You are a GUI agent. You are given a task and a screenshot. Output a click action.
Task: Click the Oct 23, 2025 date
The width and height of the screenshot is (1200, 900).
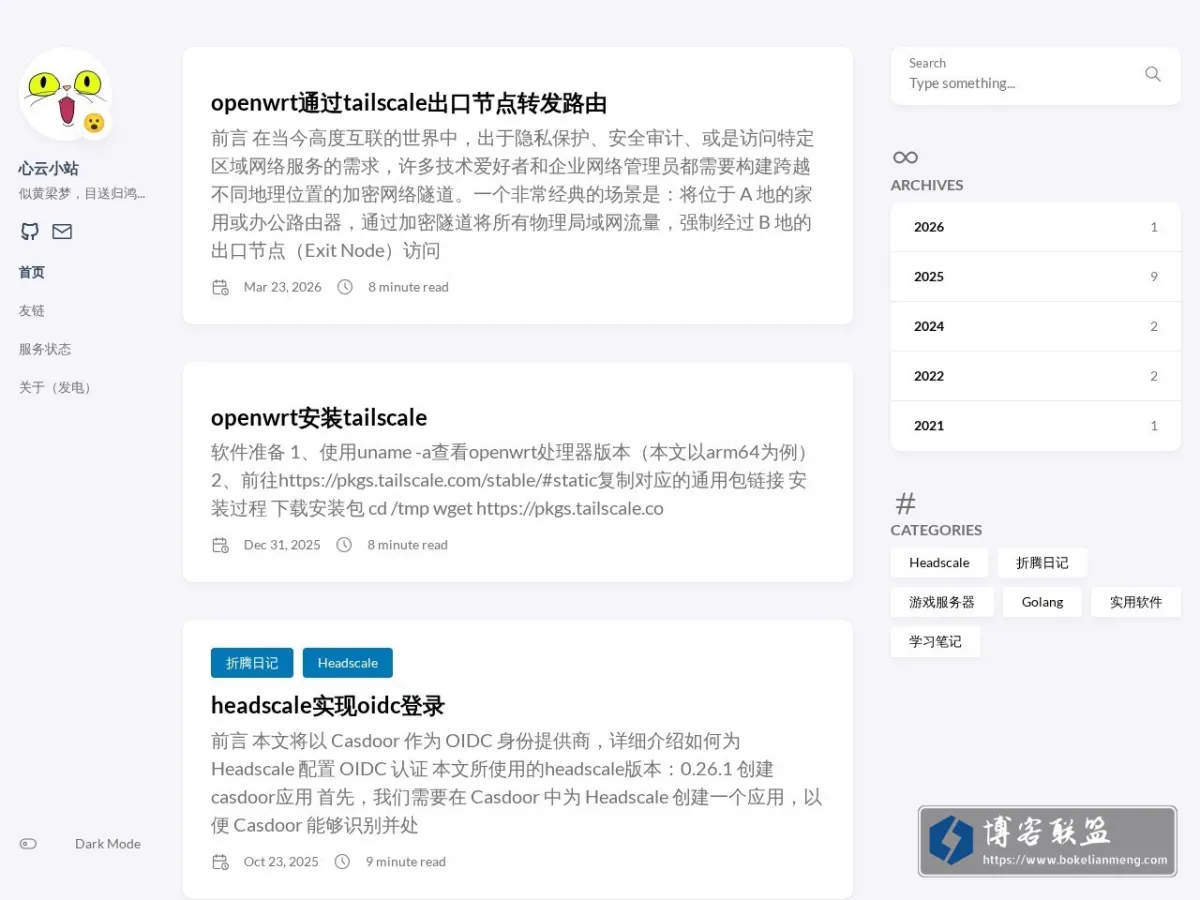click(x=281, y=862)
